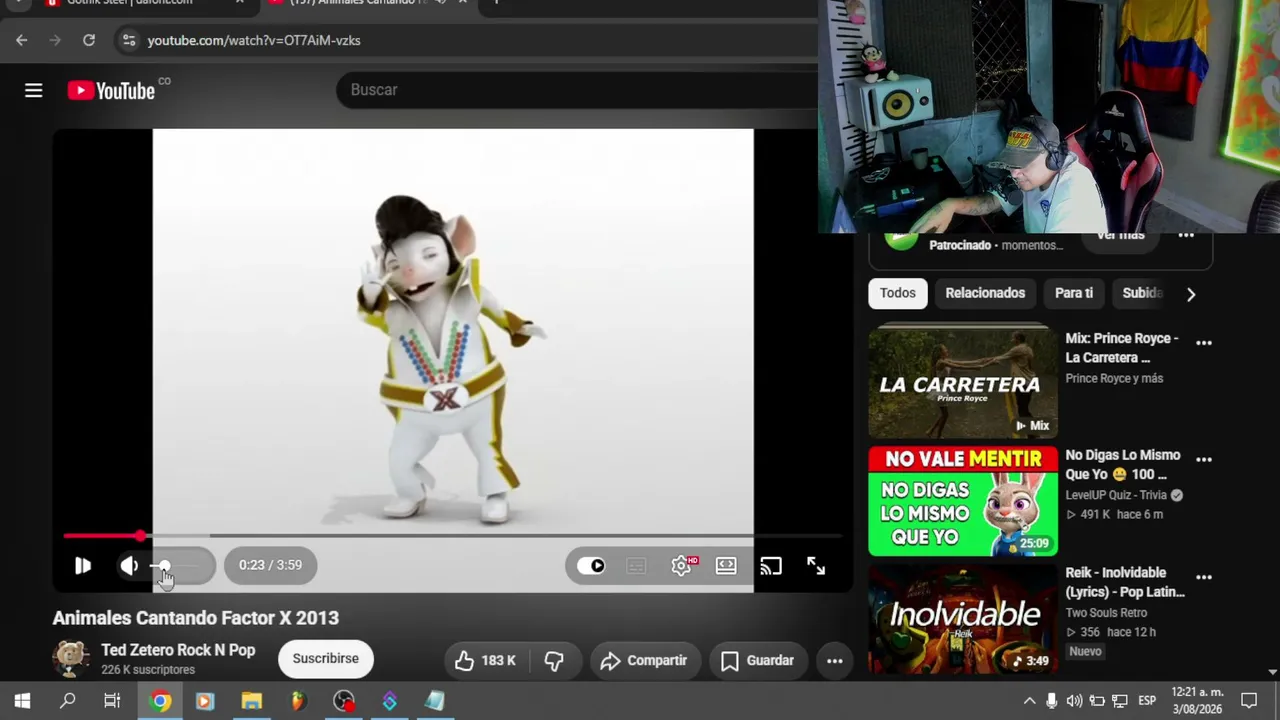
Task: Open Mix: Prince Royce - La Carretera title
Action: tap(1122, 348)
